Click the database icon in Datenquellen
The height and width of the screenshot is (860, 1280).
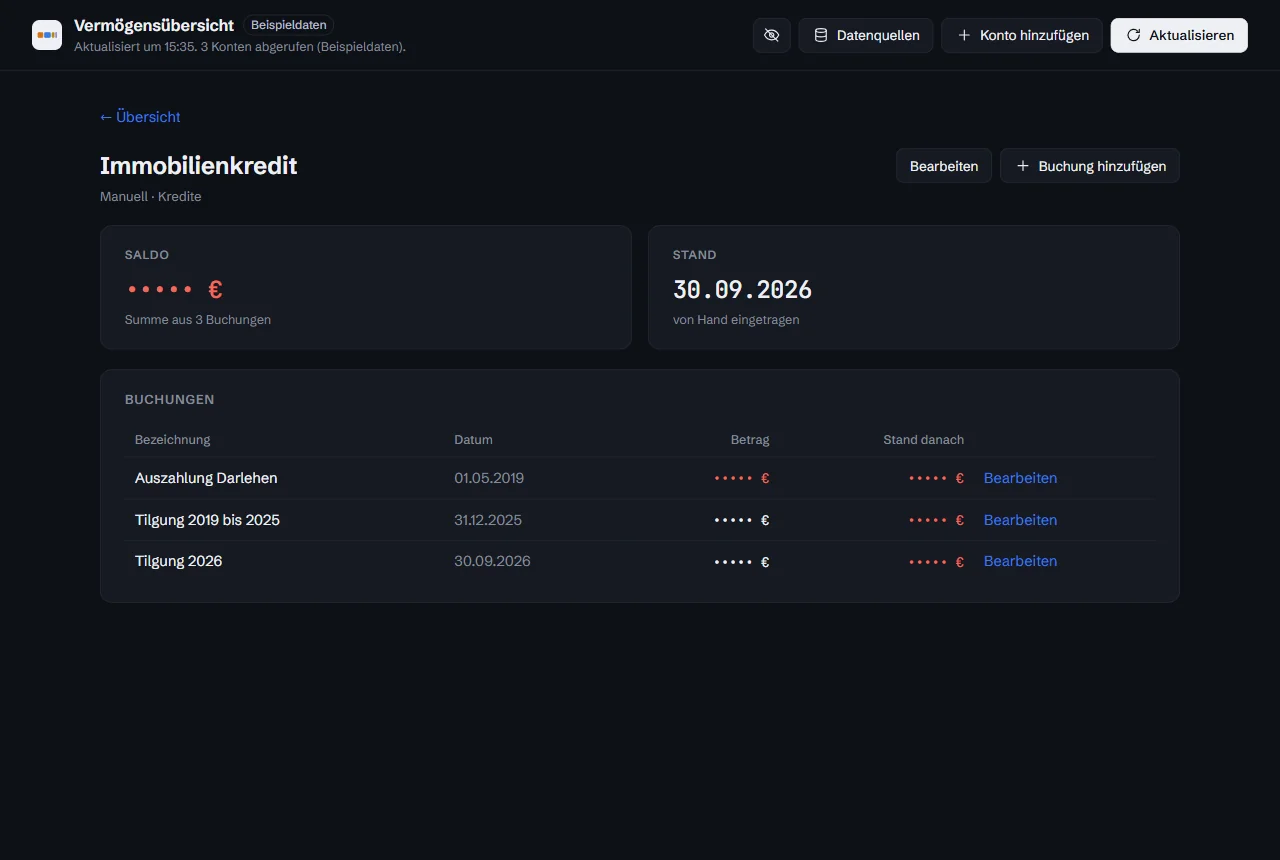[x=821, y=35]
